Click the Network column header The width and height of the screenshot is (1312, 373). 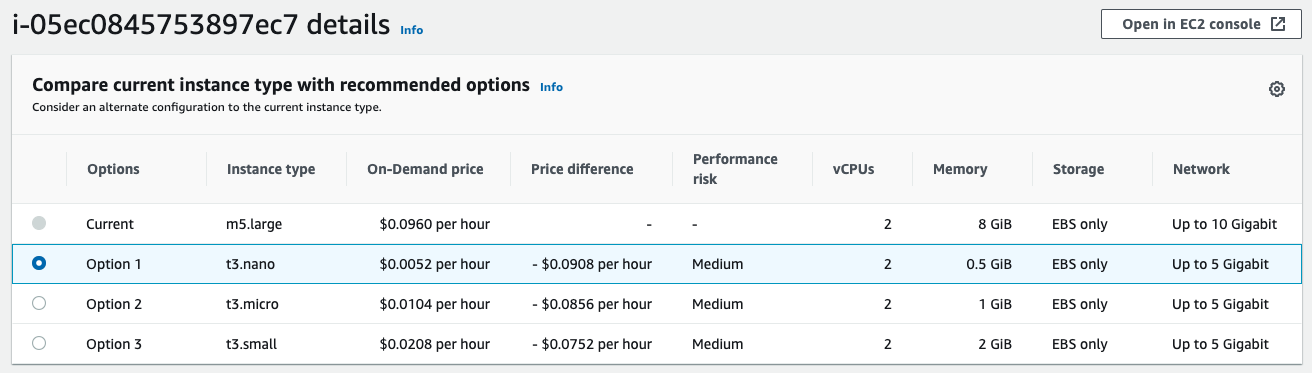pyautogui.click(x=1201, y=169)
